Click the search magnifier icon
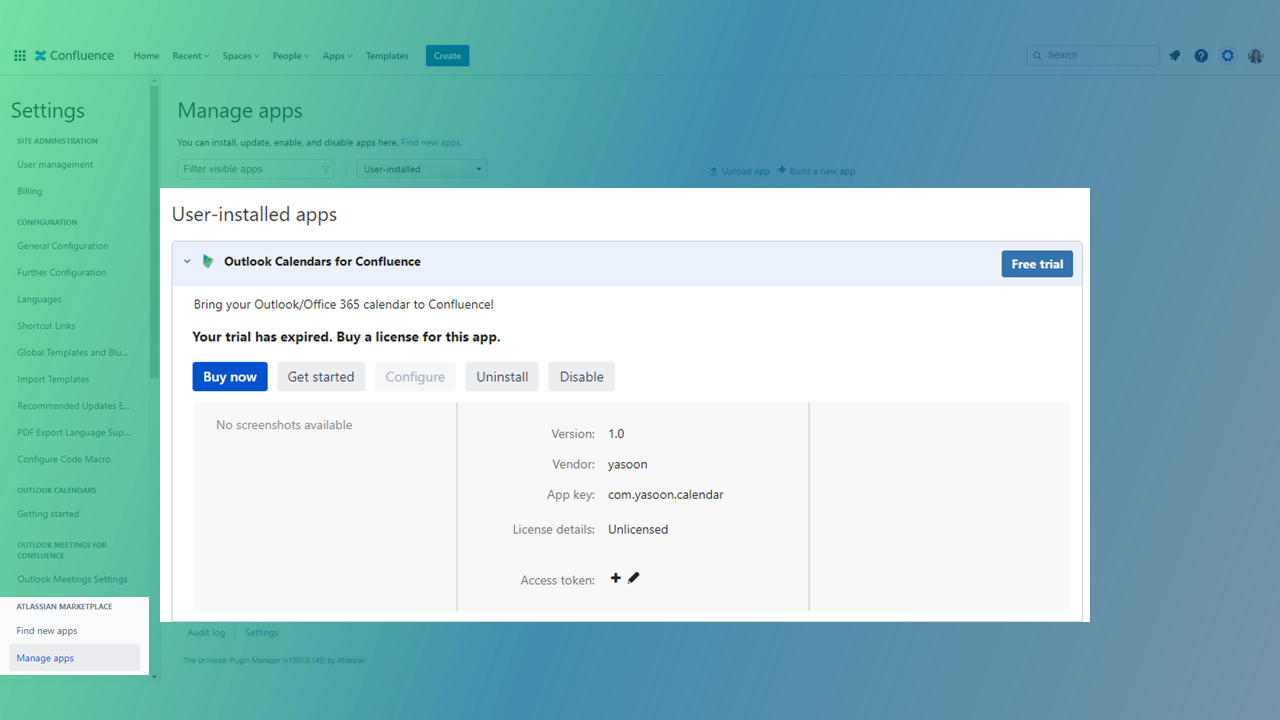Viewport: 1280px width, 720px height. tap(1037, 55)
